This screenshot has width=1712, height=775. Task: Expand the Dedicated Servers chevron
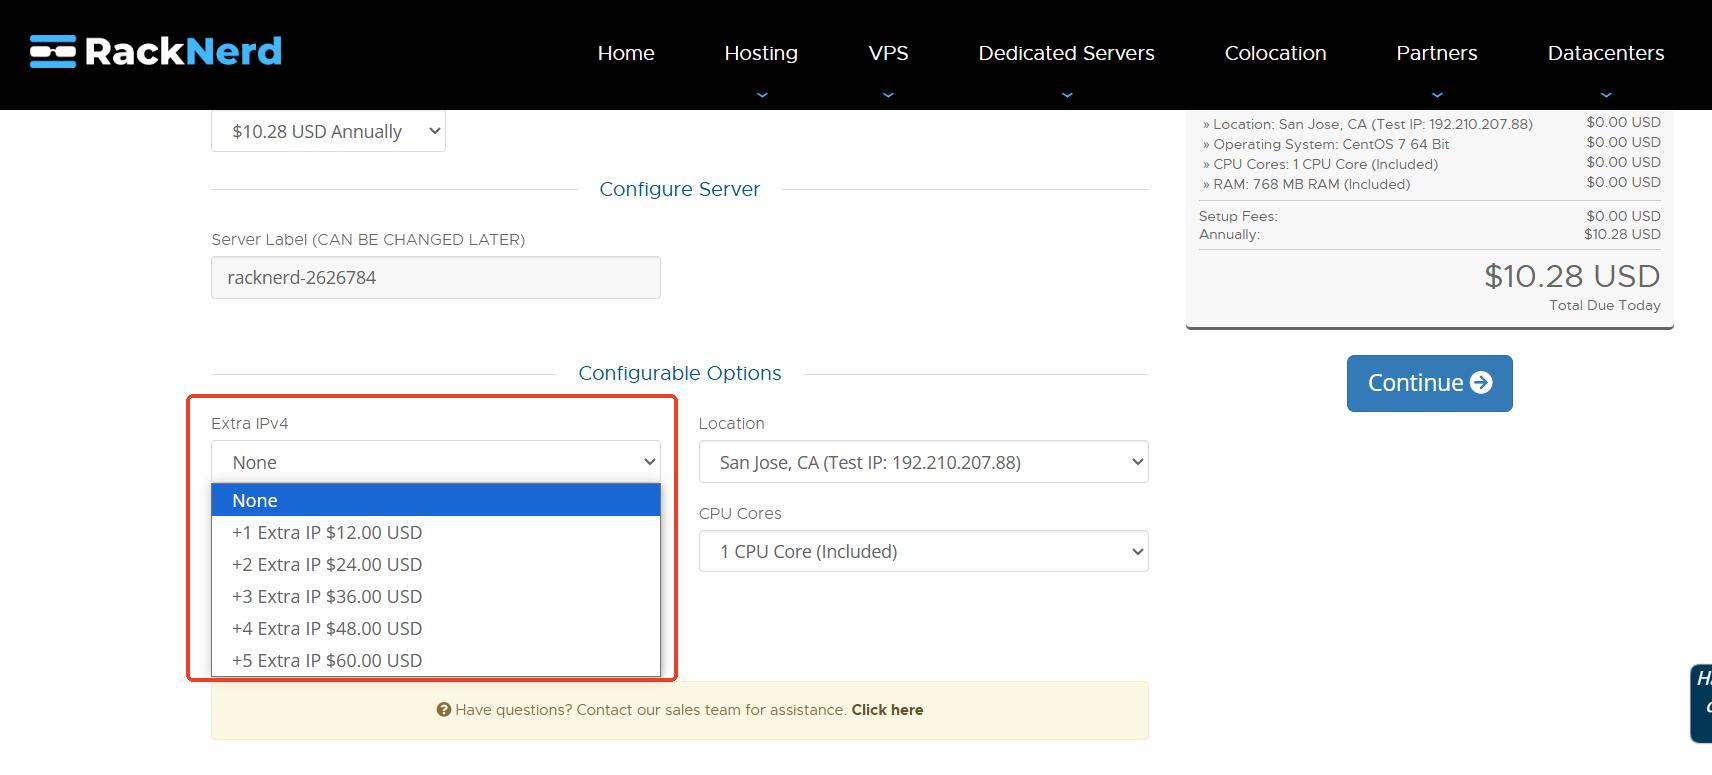(1067, 95)
